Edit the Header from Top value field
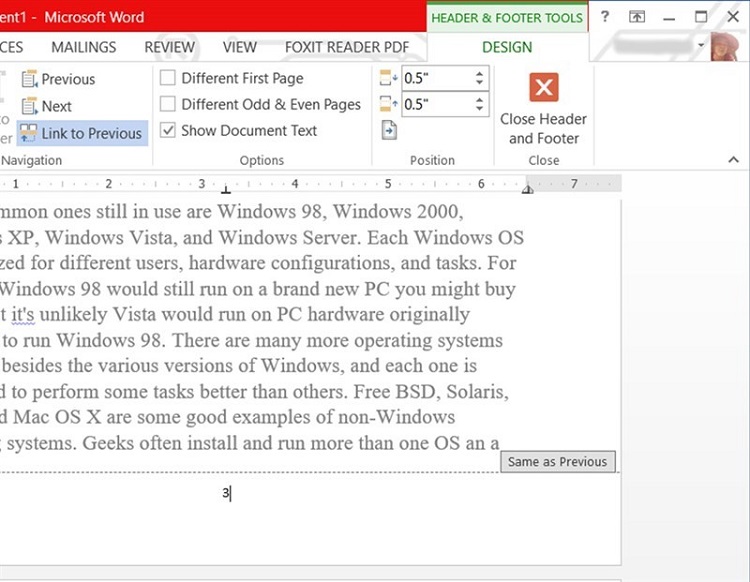Image resolution: width=750 pixels, height=582 pixels. (x=437, y=78)
